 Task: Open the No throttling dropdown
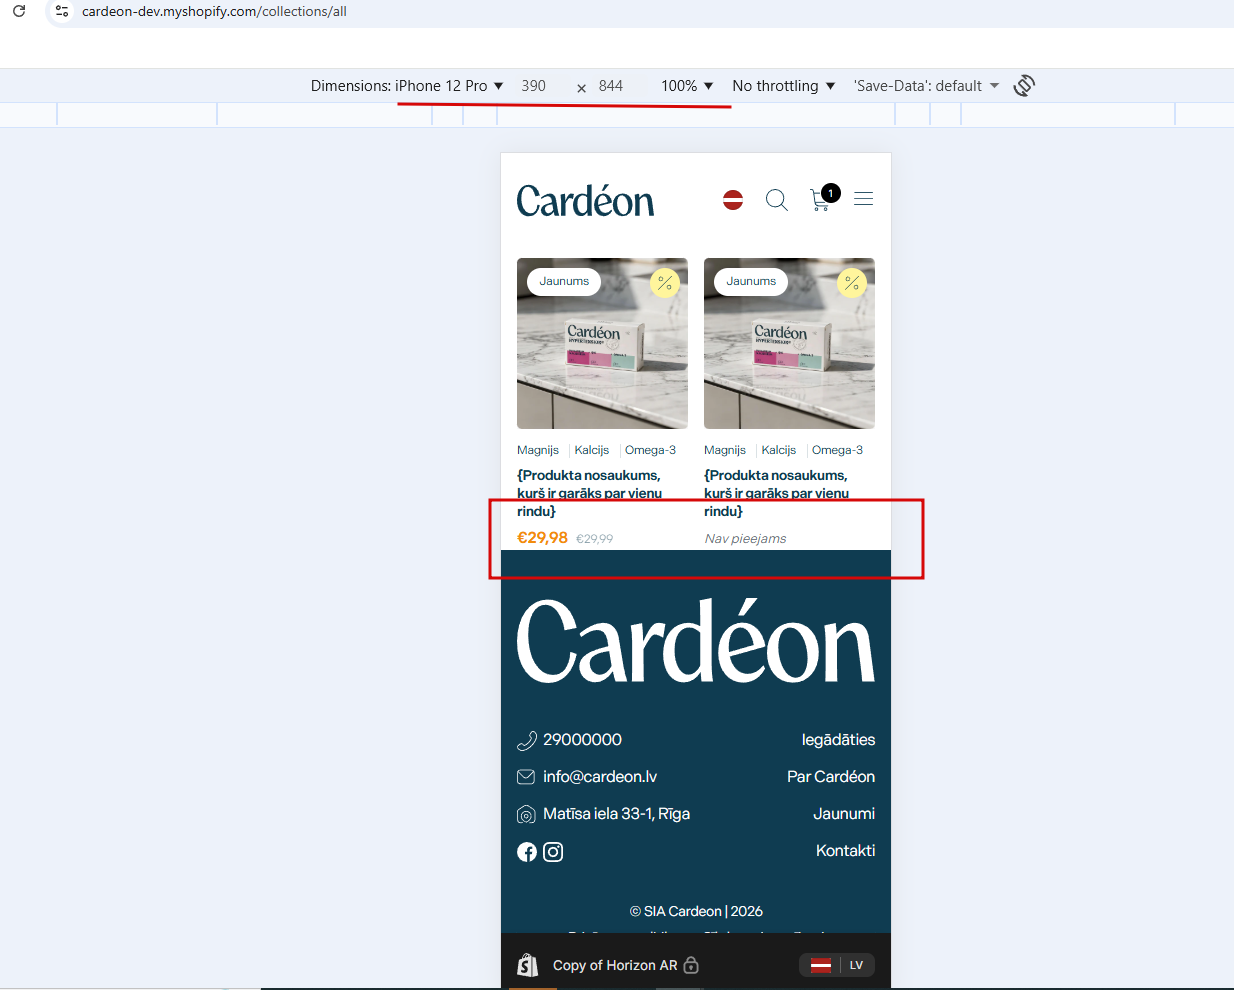pyautogui.click(x=784, y=86)
